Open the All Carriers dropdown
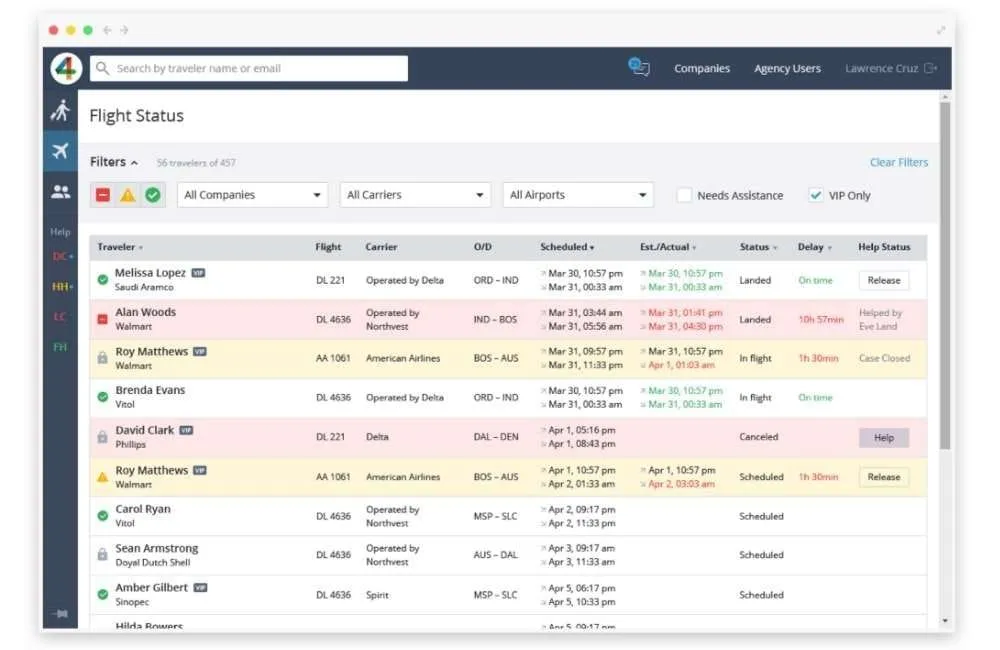 (x=416, y=195)
